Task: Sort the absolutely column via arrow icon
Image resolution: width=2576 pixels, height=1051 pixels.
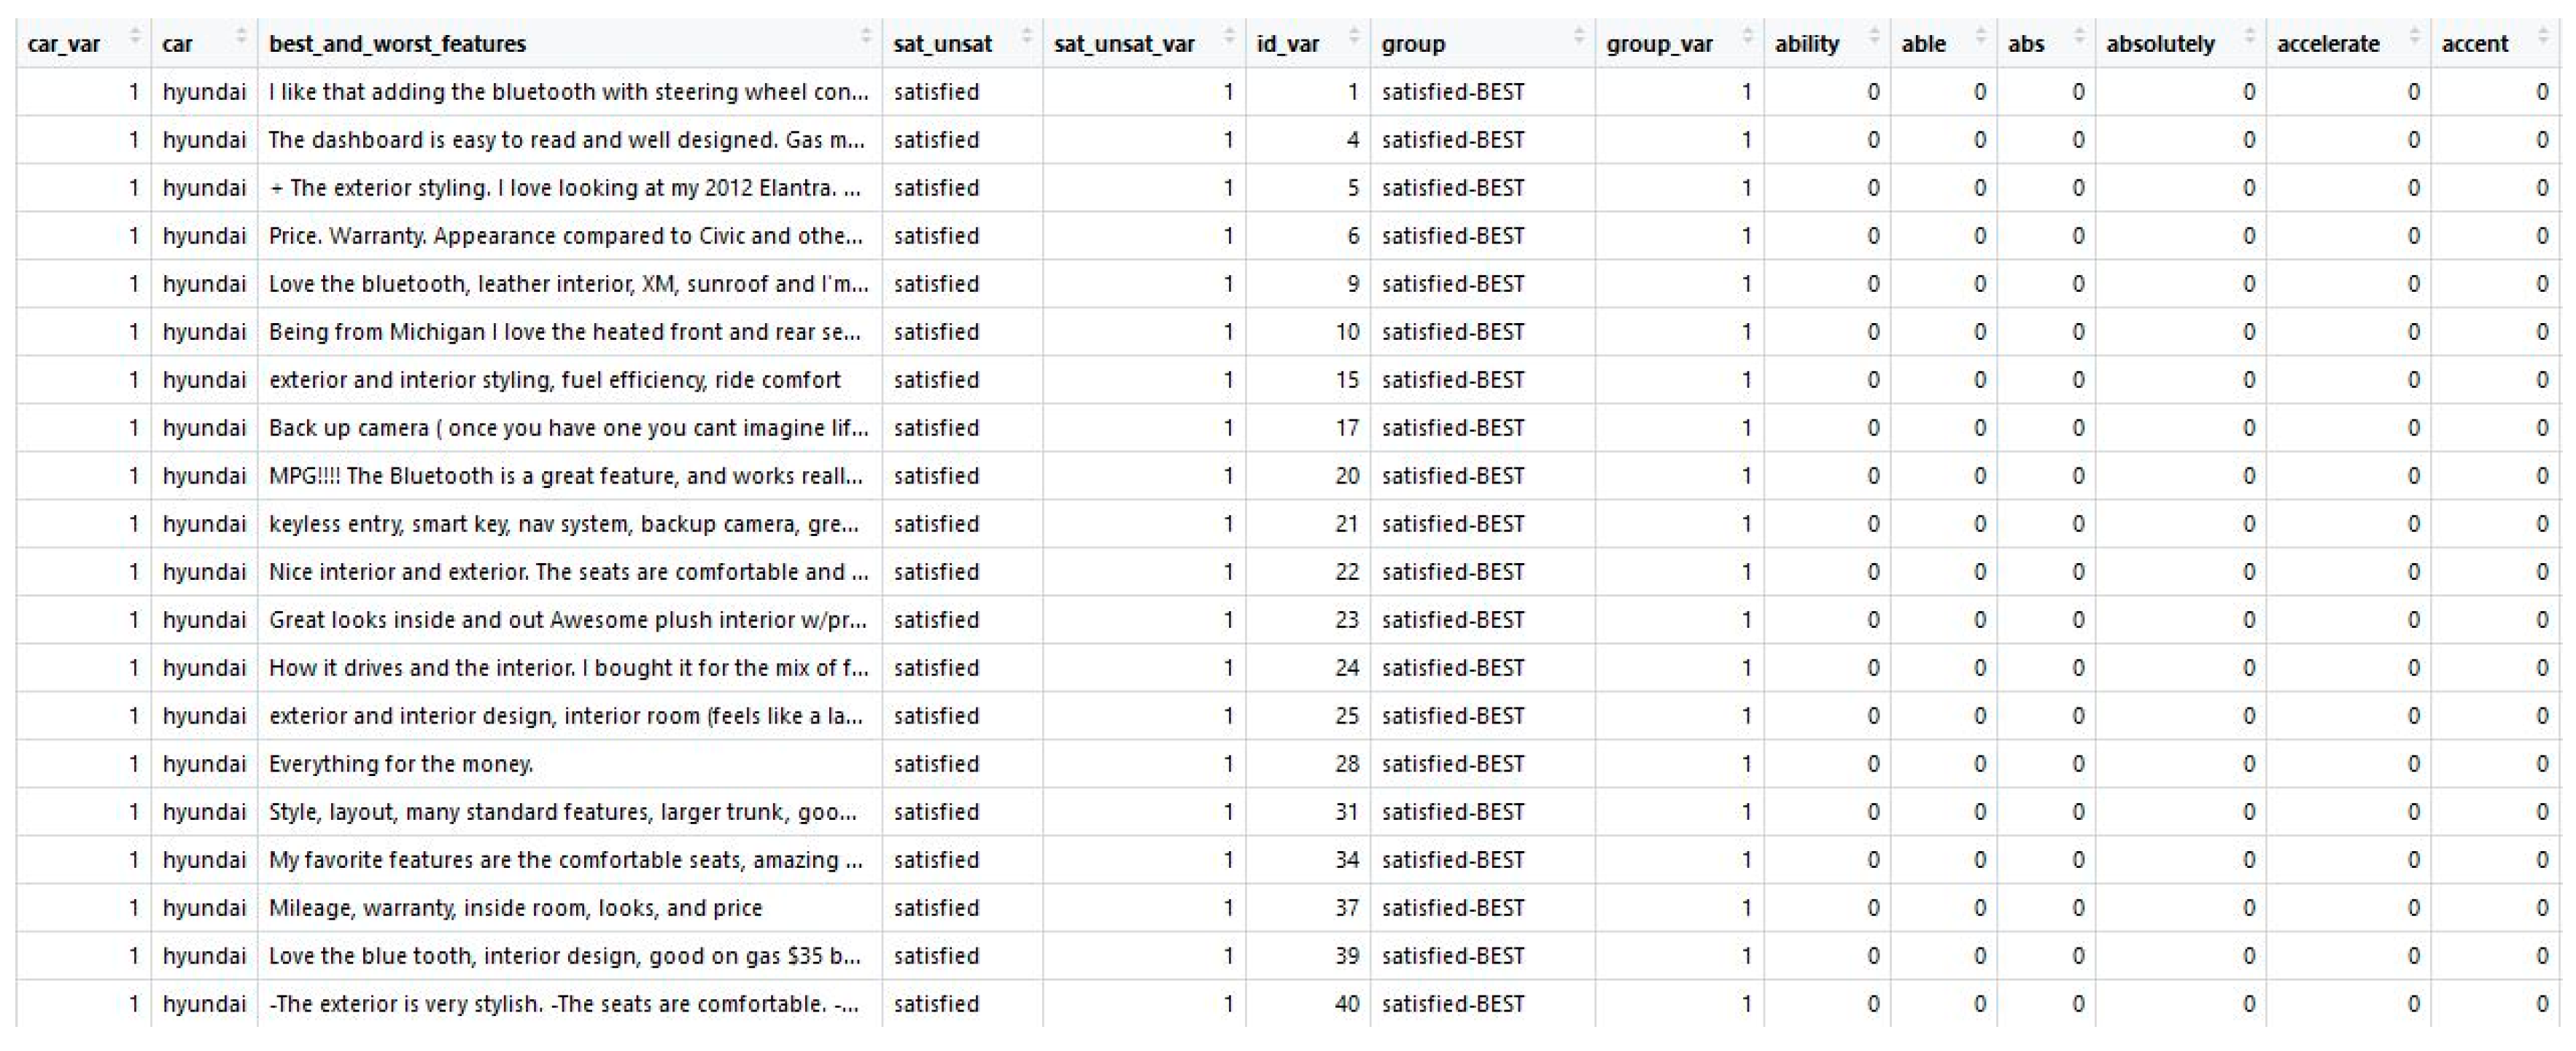Action: click(2250, 38)
